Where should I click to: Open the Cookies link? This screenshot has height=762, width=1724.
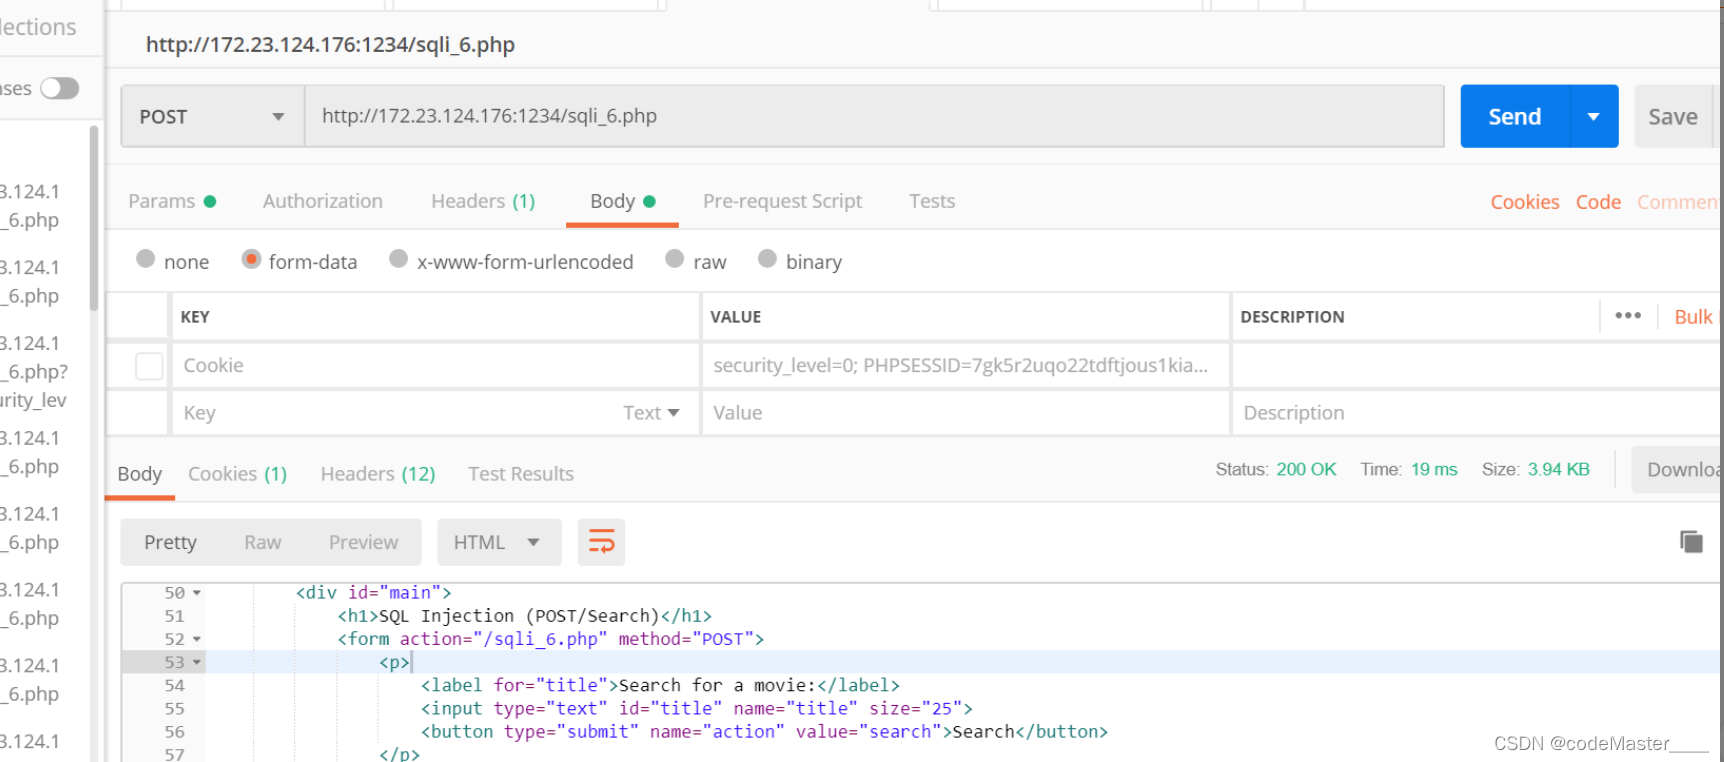click(x=1525, y=202)
